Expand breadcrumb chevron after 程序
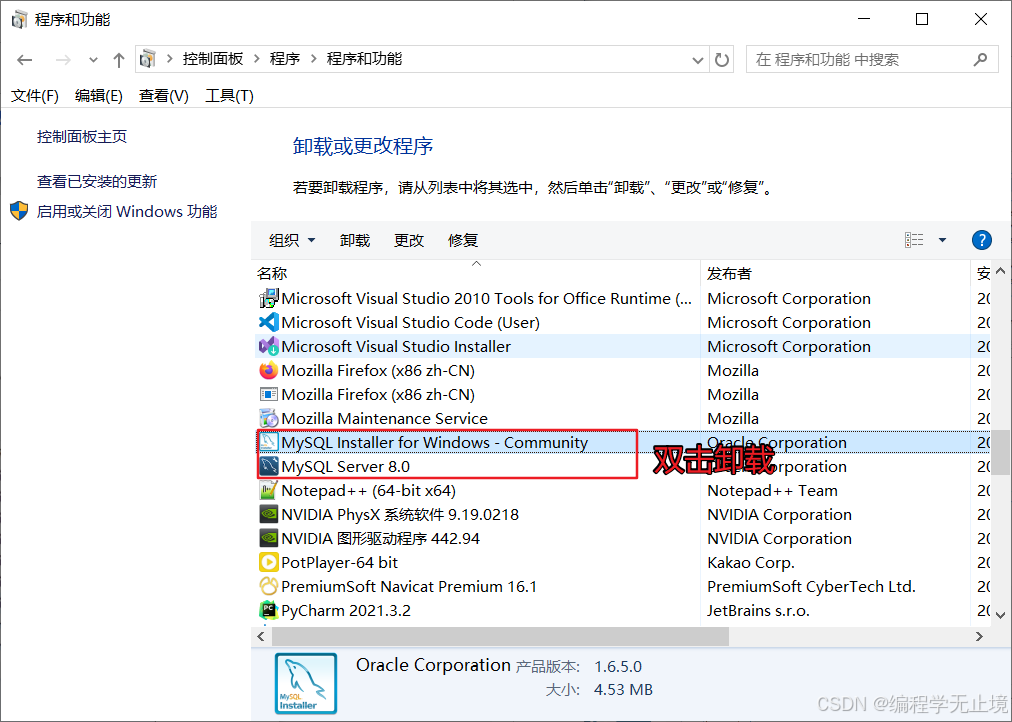This screenshot has width=1012, height=722. [x=314, y=59]
